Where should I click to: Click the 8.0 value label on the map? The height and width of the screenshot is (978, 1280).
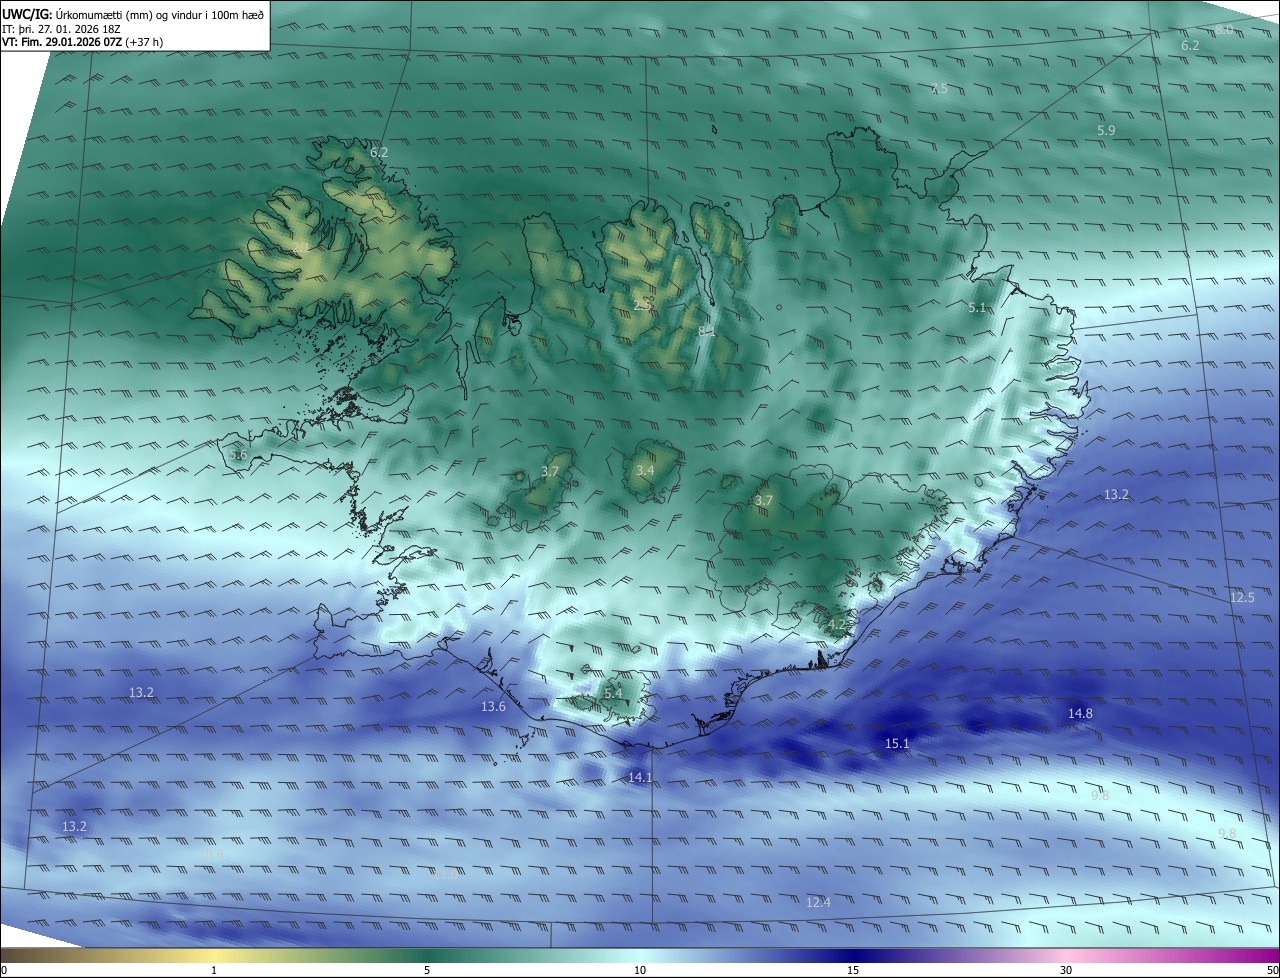click(x=1224, y=30)
